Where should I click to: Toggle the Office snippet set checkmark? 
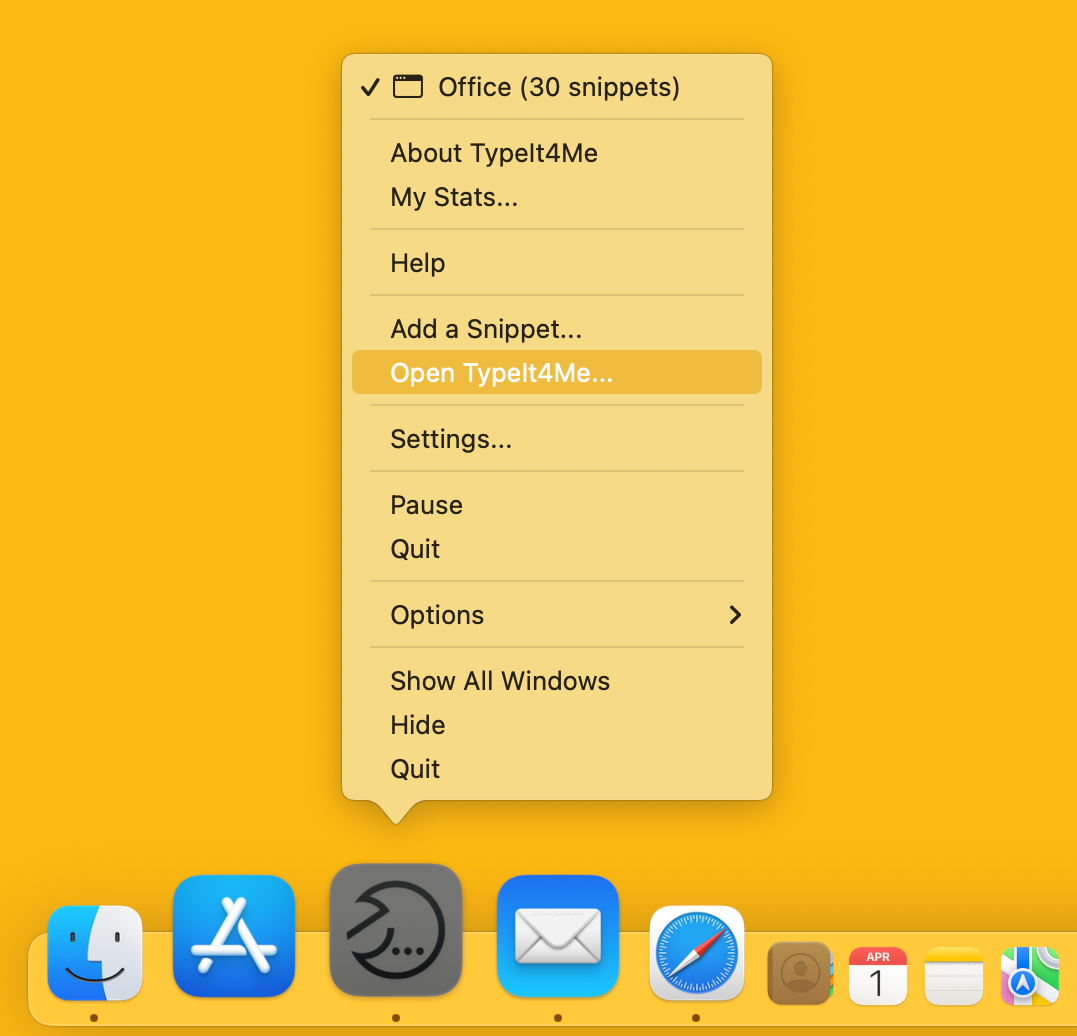tap(558, 87)
